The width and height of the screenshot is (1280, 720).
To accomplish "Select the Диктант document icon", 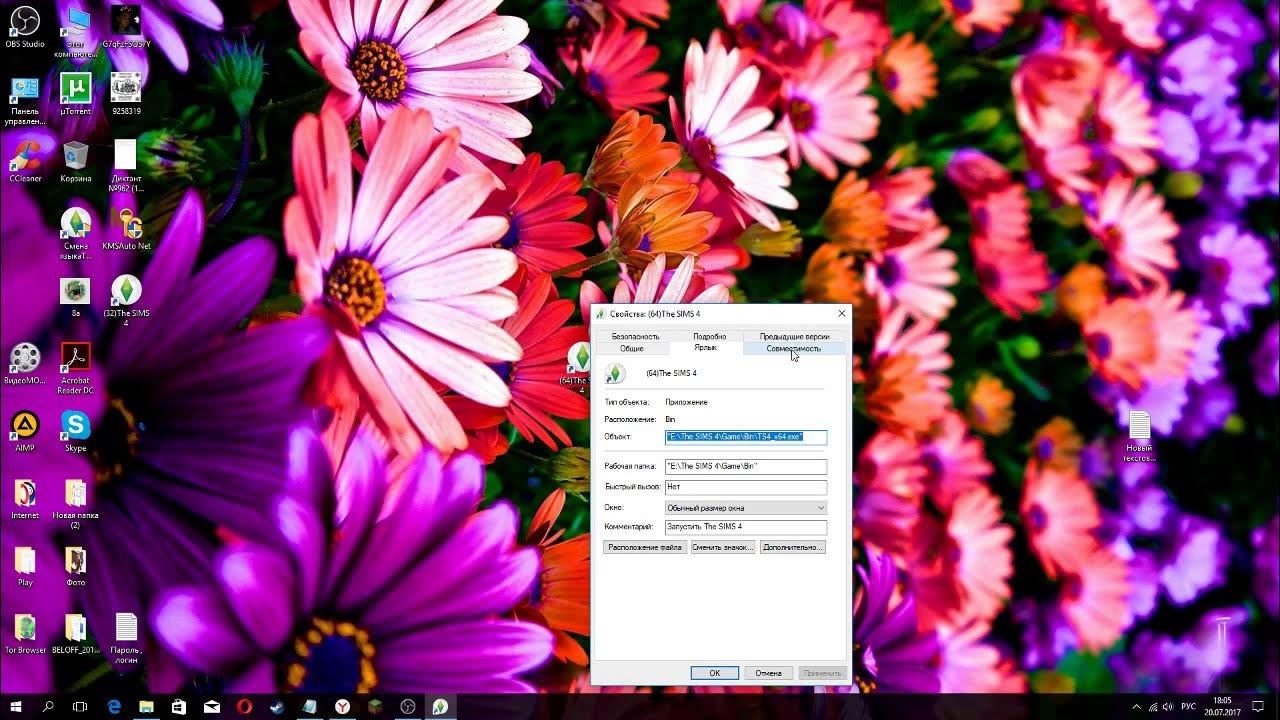I will pyautogui.click(x=126, y=166).
